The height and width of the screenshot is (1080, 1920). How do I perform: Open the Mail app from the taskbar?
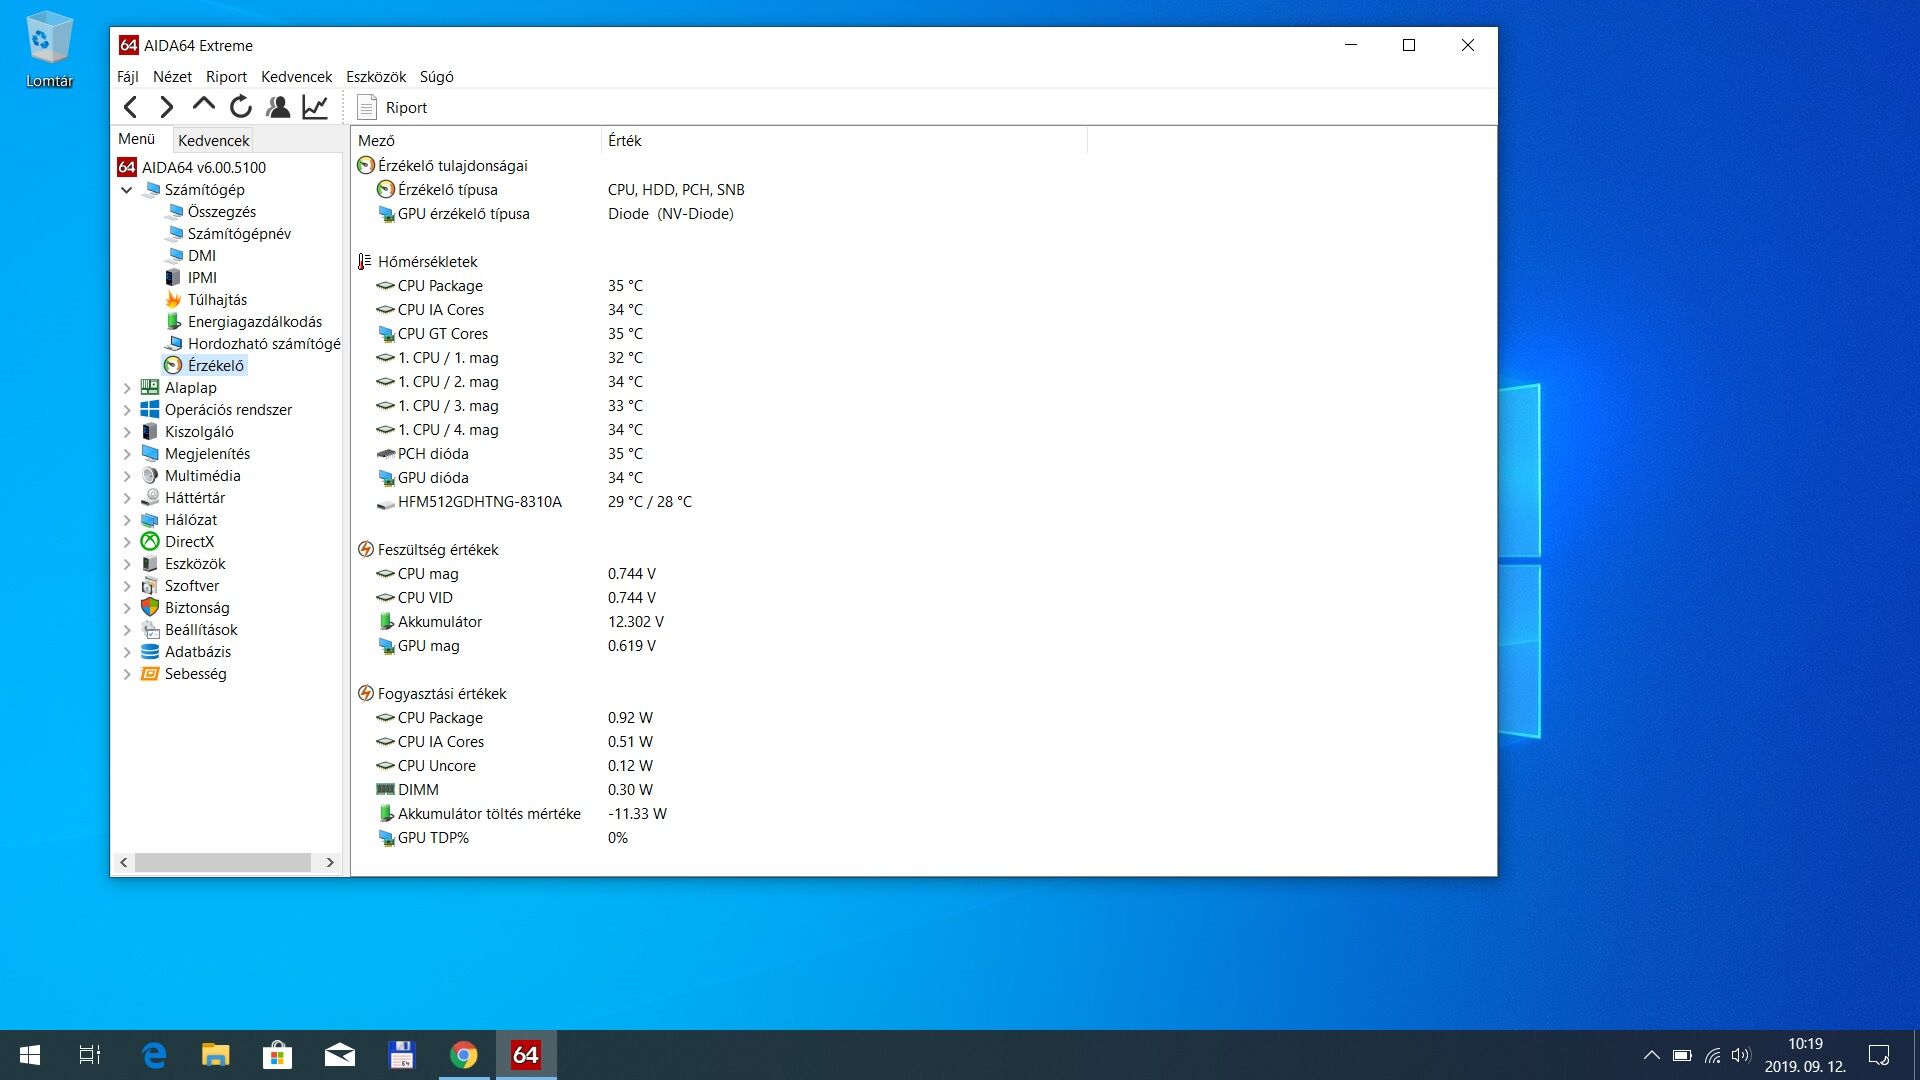[340, 1055]
